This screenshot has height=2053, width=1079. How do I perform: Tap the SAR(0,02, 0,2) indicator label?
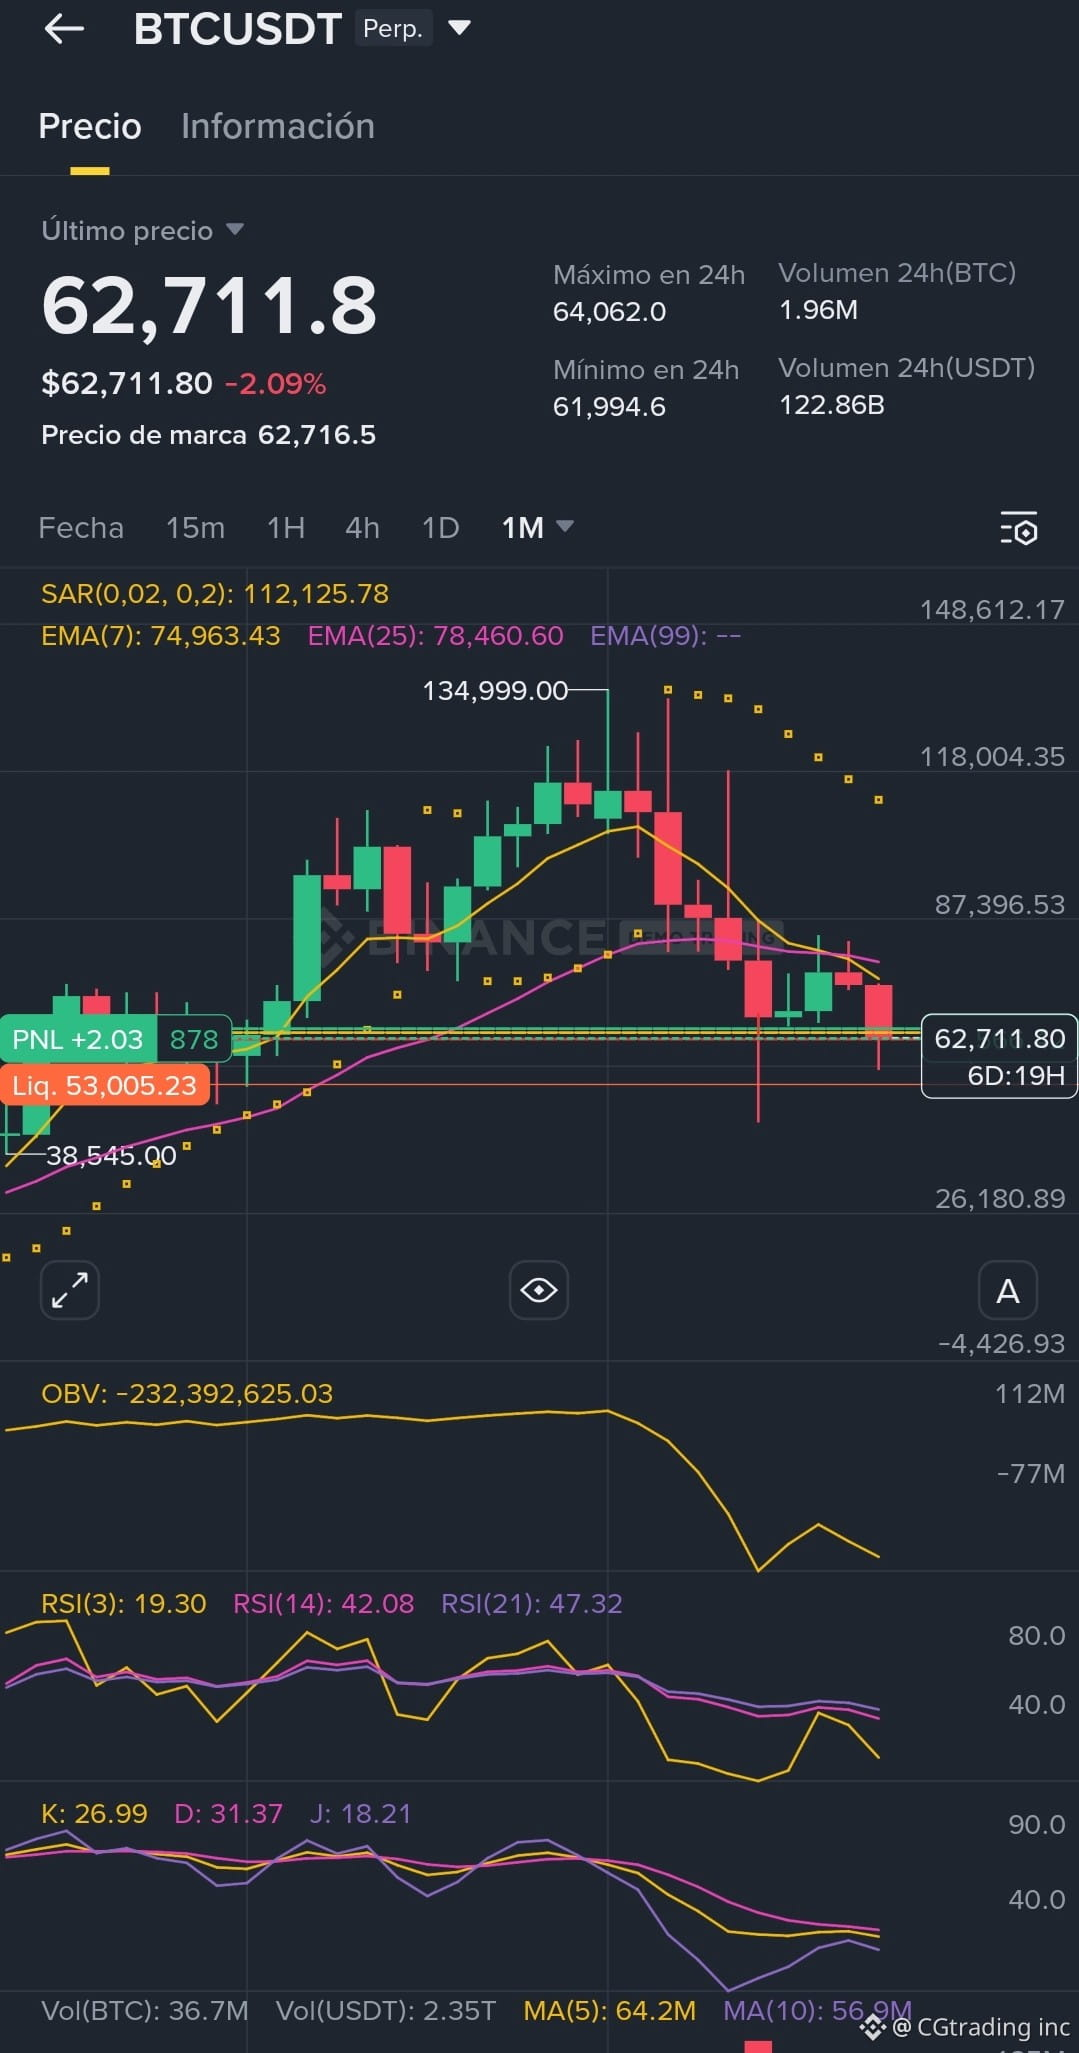(x=215, y=594)
